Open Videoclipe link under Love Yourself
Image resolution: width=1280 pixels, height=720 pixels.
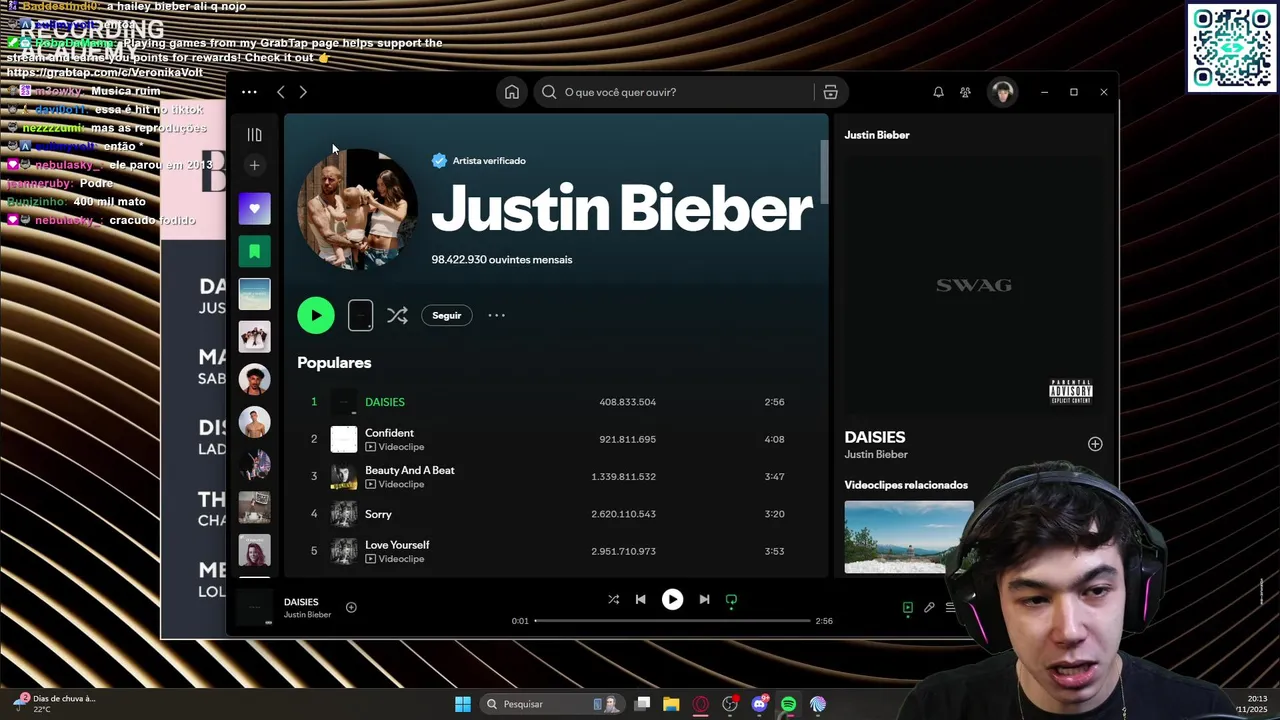[x=401, y=559]
